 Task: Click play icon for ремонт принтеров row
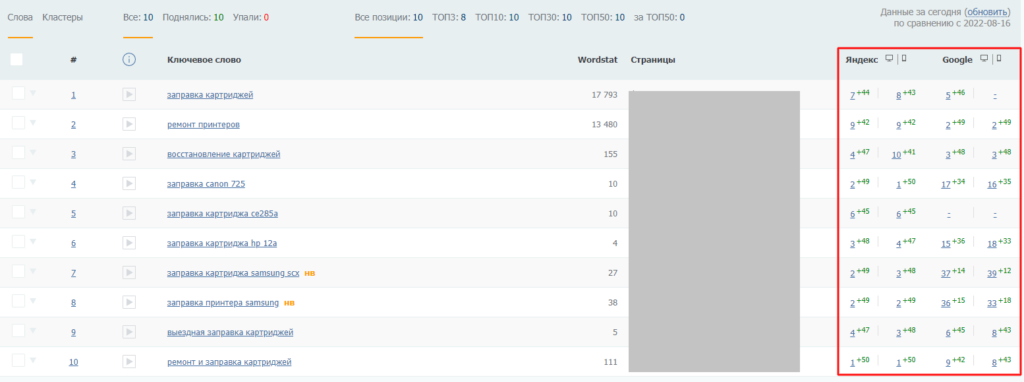pos(129,125)
